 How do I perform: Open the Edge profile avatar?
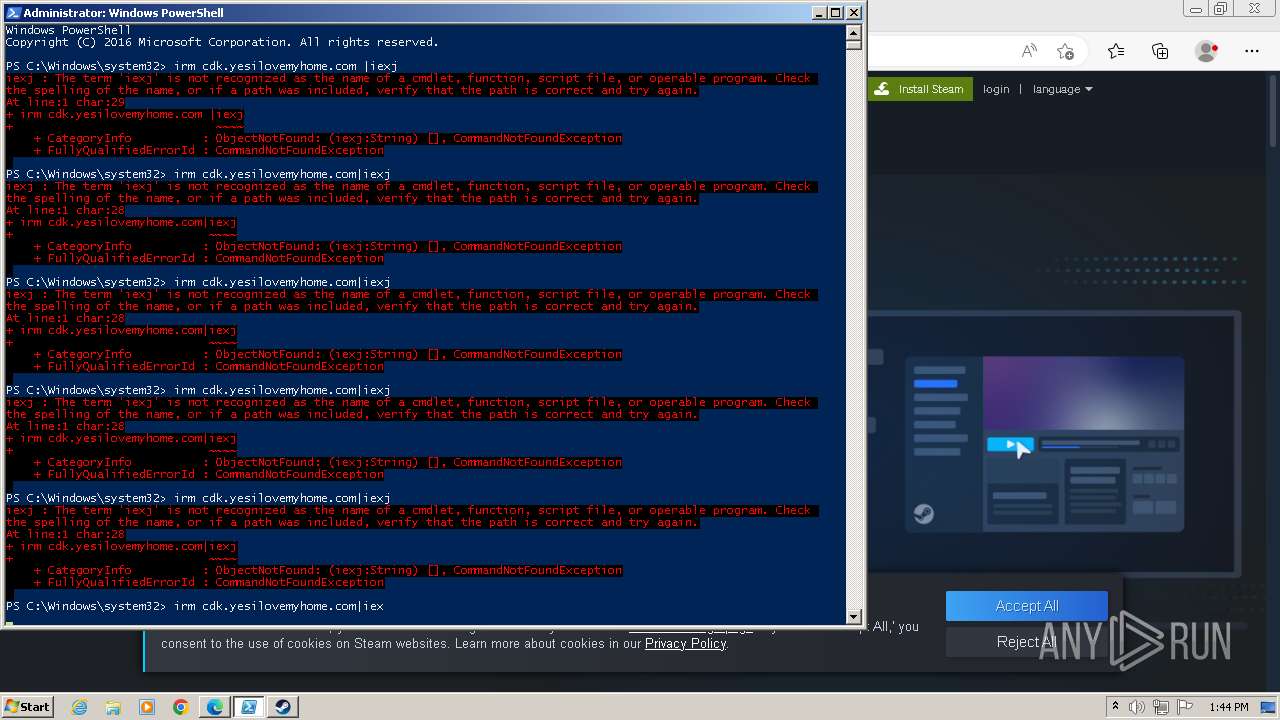coord(1207,51)
